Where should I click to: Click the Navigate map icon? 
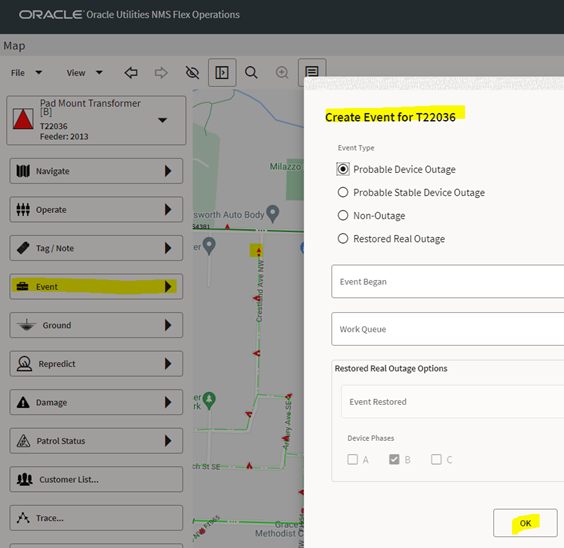(23, 171)
